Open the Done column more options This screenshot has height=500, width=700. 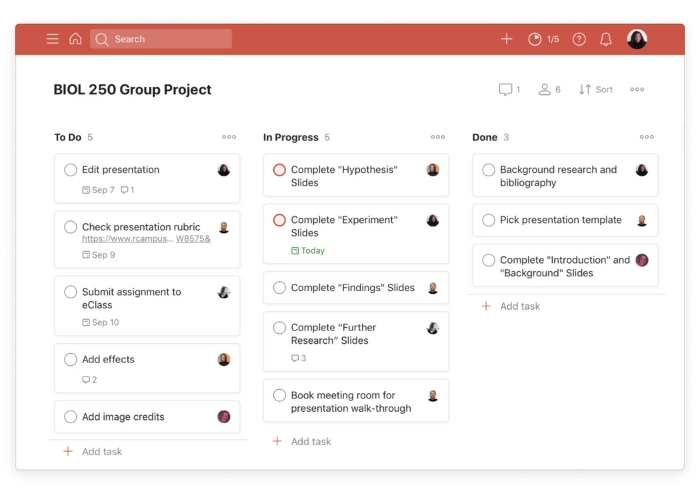pos(647,137)
